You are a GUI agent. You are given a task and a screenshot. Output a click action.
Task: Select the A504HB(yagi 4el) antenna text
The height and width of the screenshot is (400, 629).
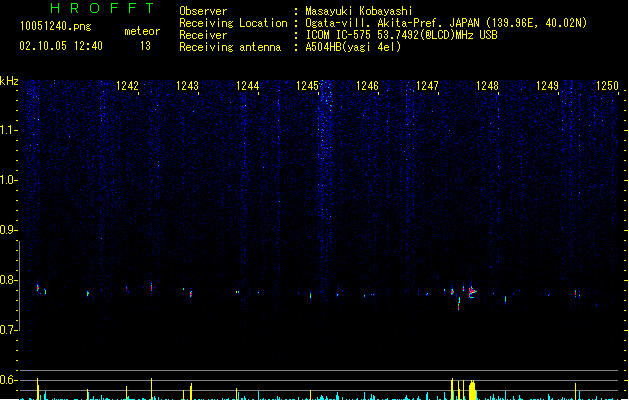tap(353, 47)
